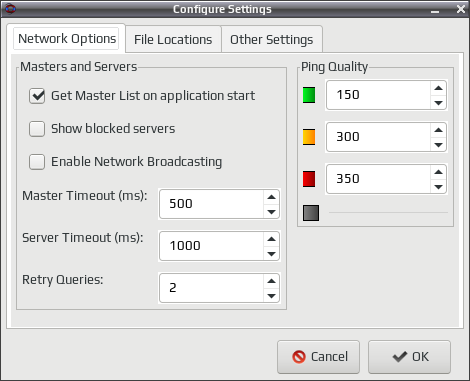The width and height of the screenshot is (470, 381).
Task: Click the Master Timeout value field
Action: point(212,204)
